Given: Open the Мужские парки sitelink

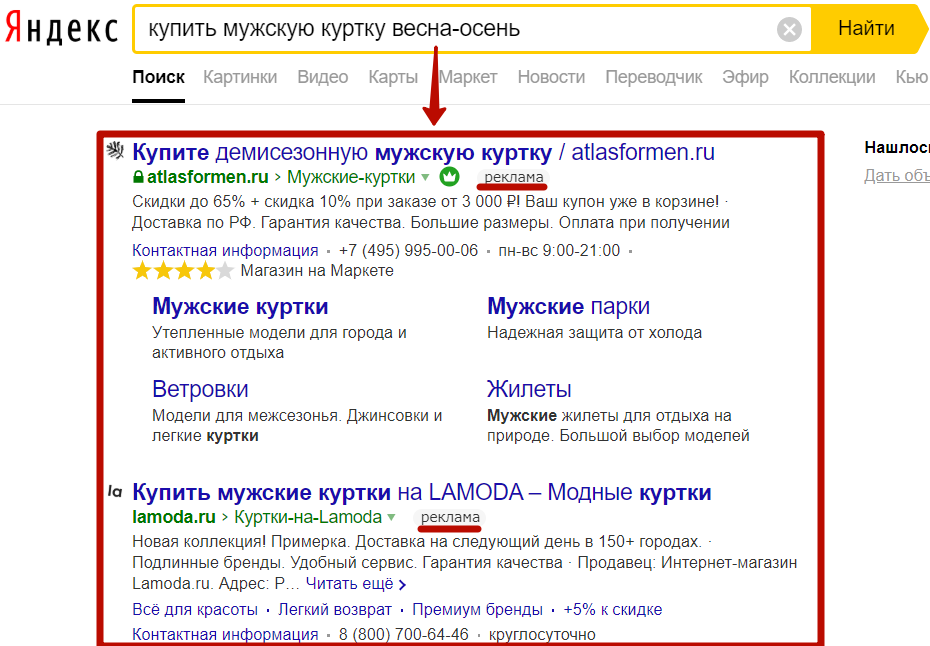Looking at the screenshot, I should click(568, 306).
